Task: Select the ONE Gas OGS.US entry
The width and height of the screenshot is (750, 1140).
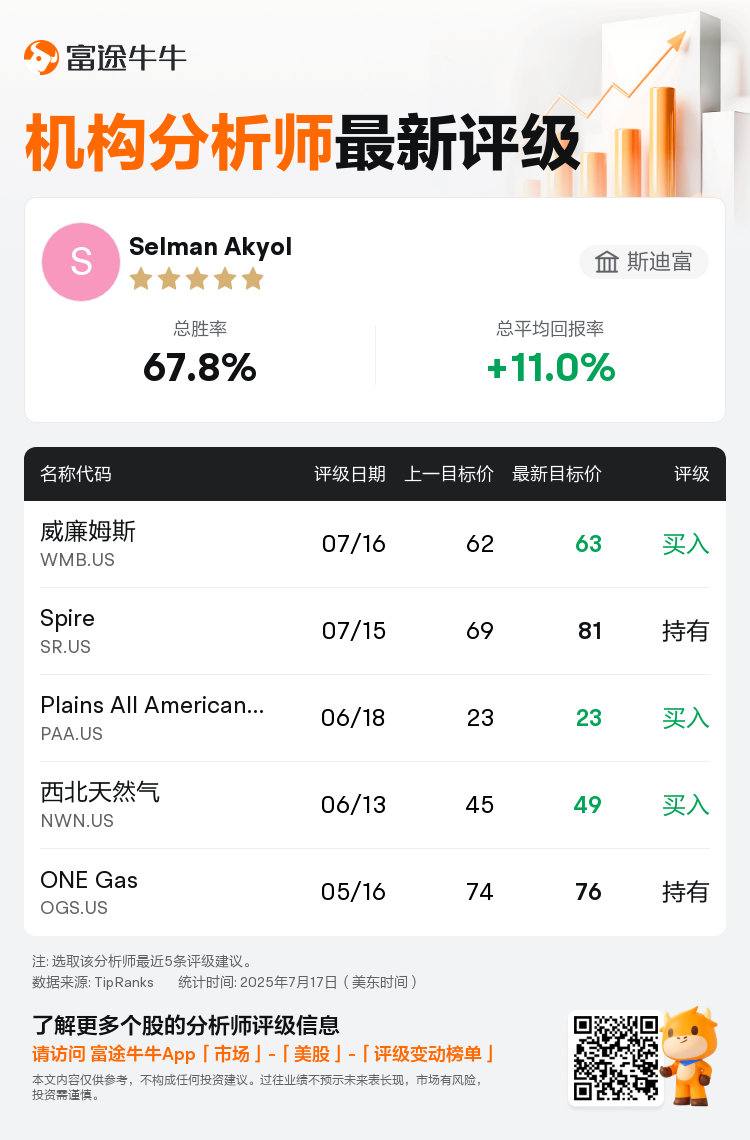Action: [375, 892]
